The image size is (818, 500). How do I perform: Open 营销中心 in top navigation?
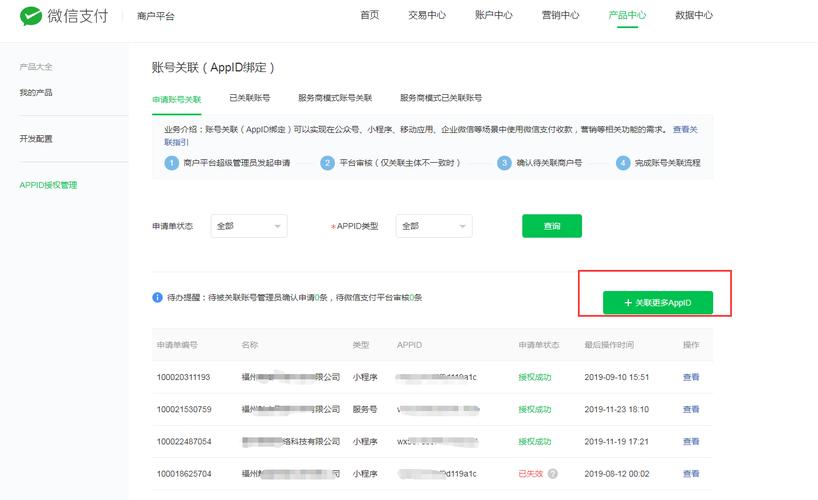tap(560, 15)
